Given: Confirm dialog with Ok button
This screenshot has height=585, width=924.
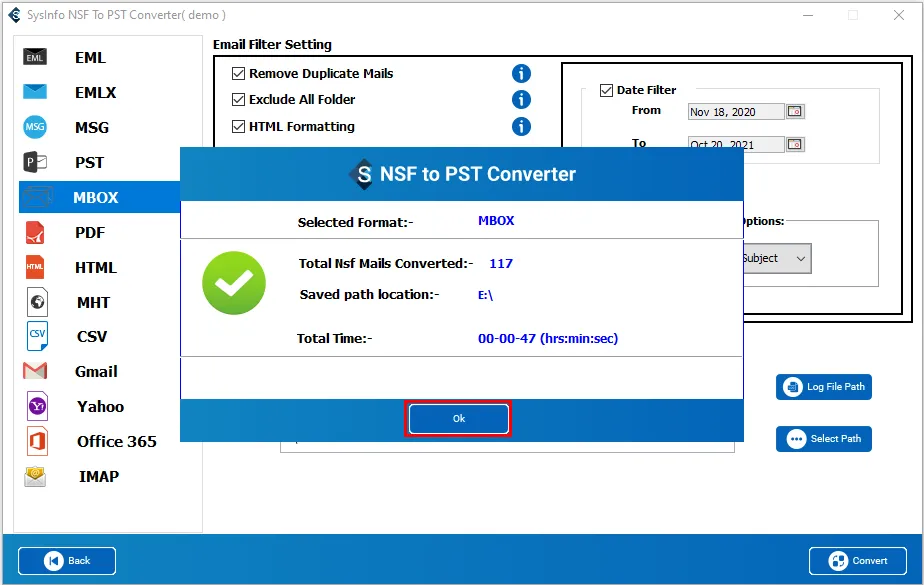Looking at the screenshot, I should 458,418.
